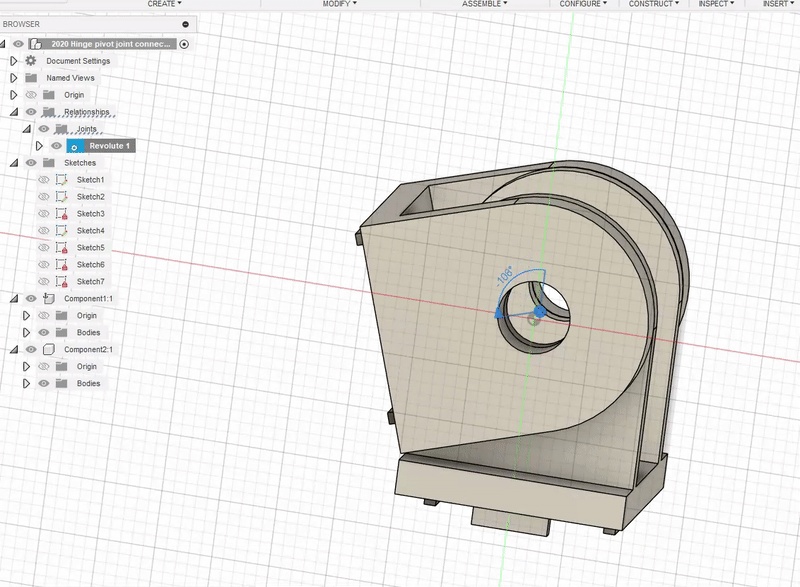Hide the Sketches folder
This screenshot has height=587, width=800.
[31, 163]
